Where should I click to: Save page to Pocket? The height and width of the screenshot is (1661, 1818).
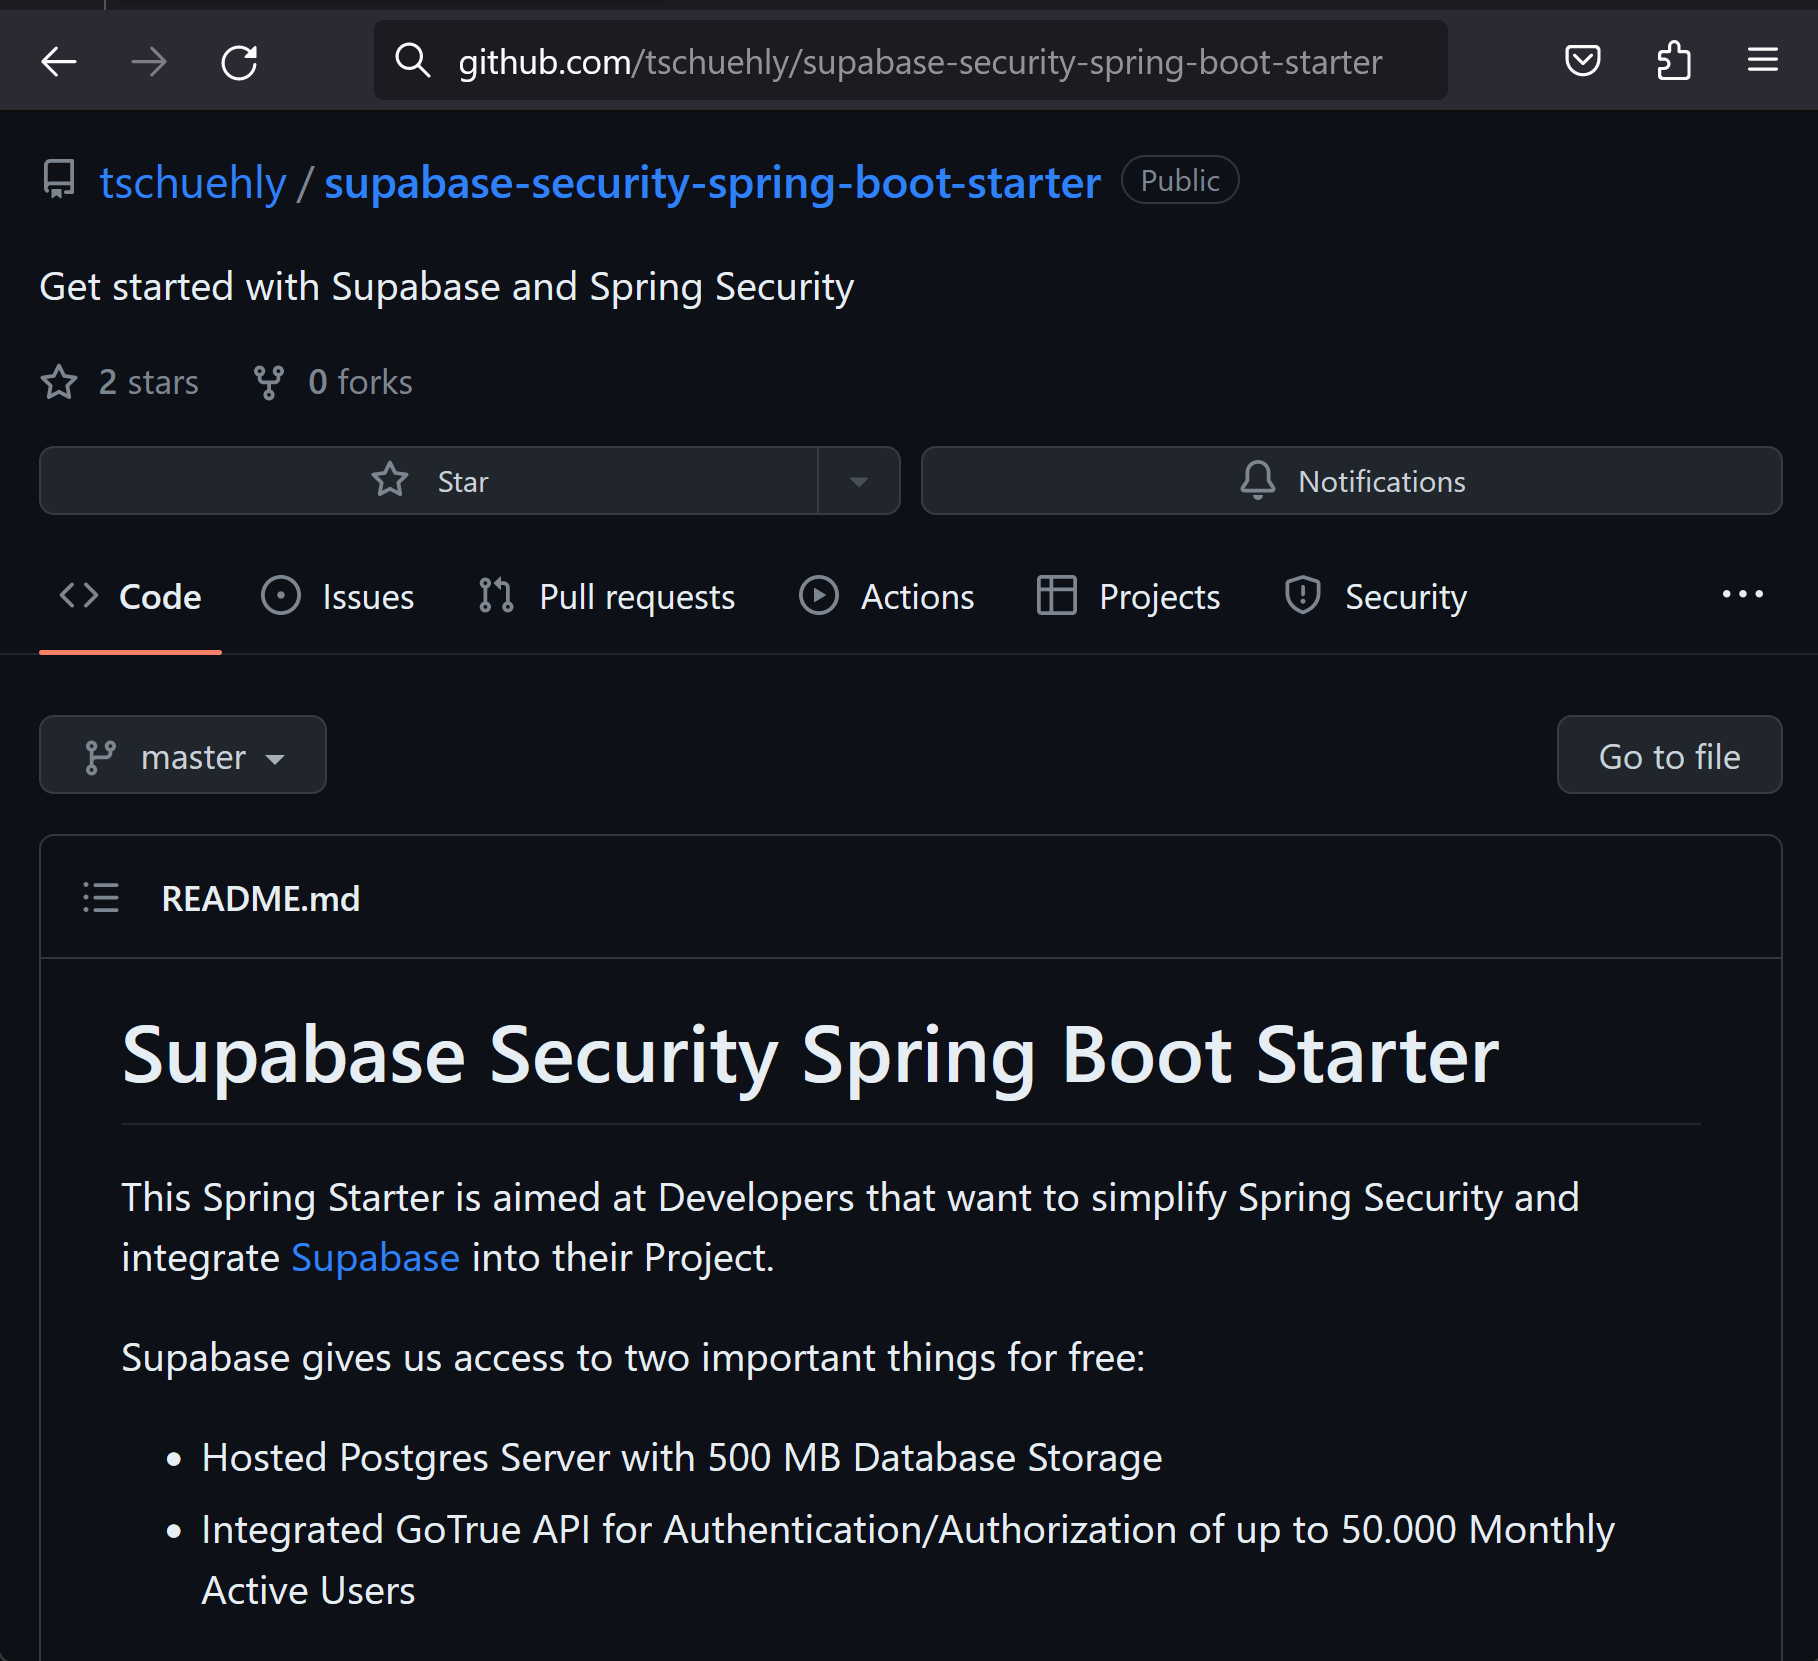click(x=1582, y=61)
